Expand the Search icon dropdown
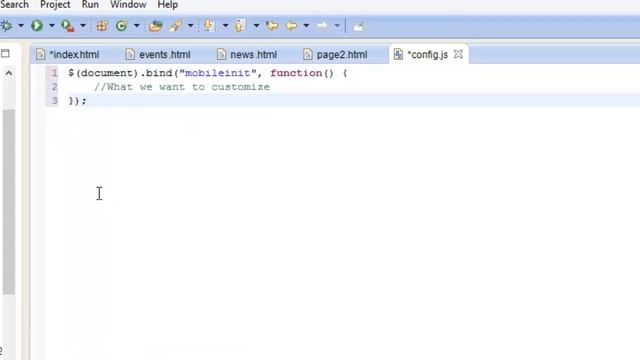The height and width of the screenshot is (360, 640). [190, 26]
